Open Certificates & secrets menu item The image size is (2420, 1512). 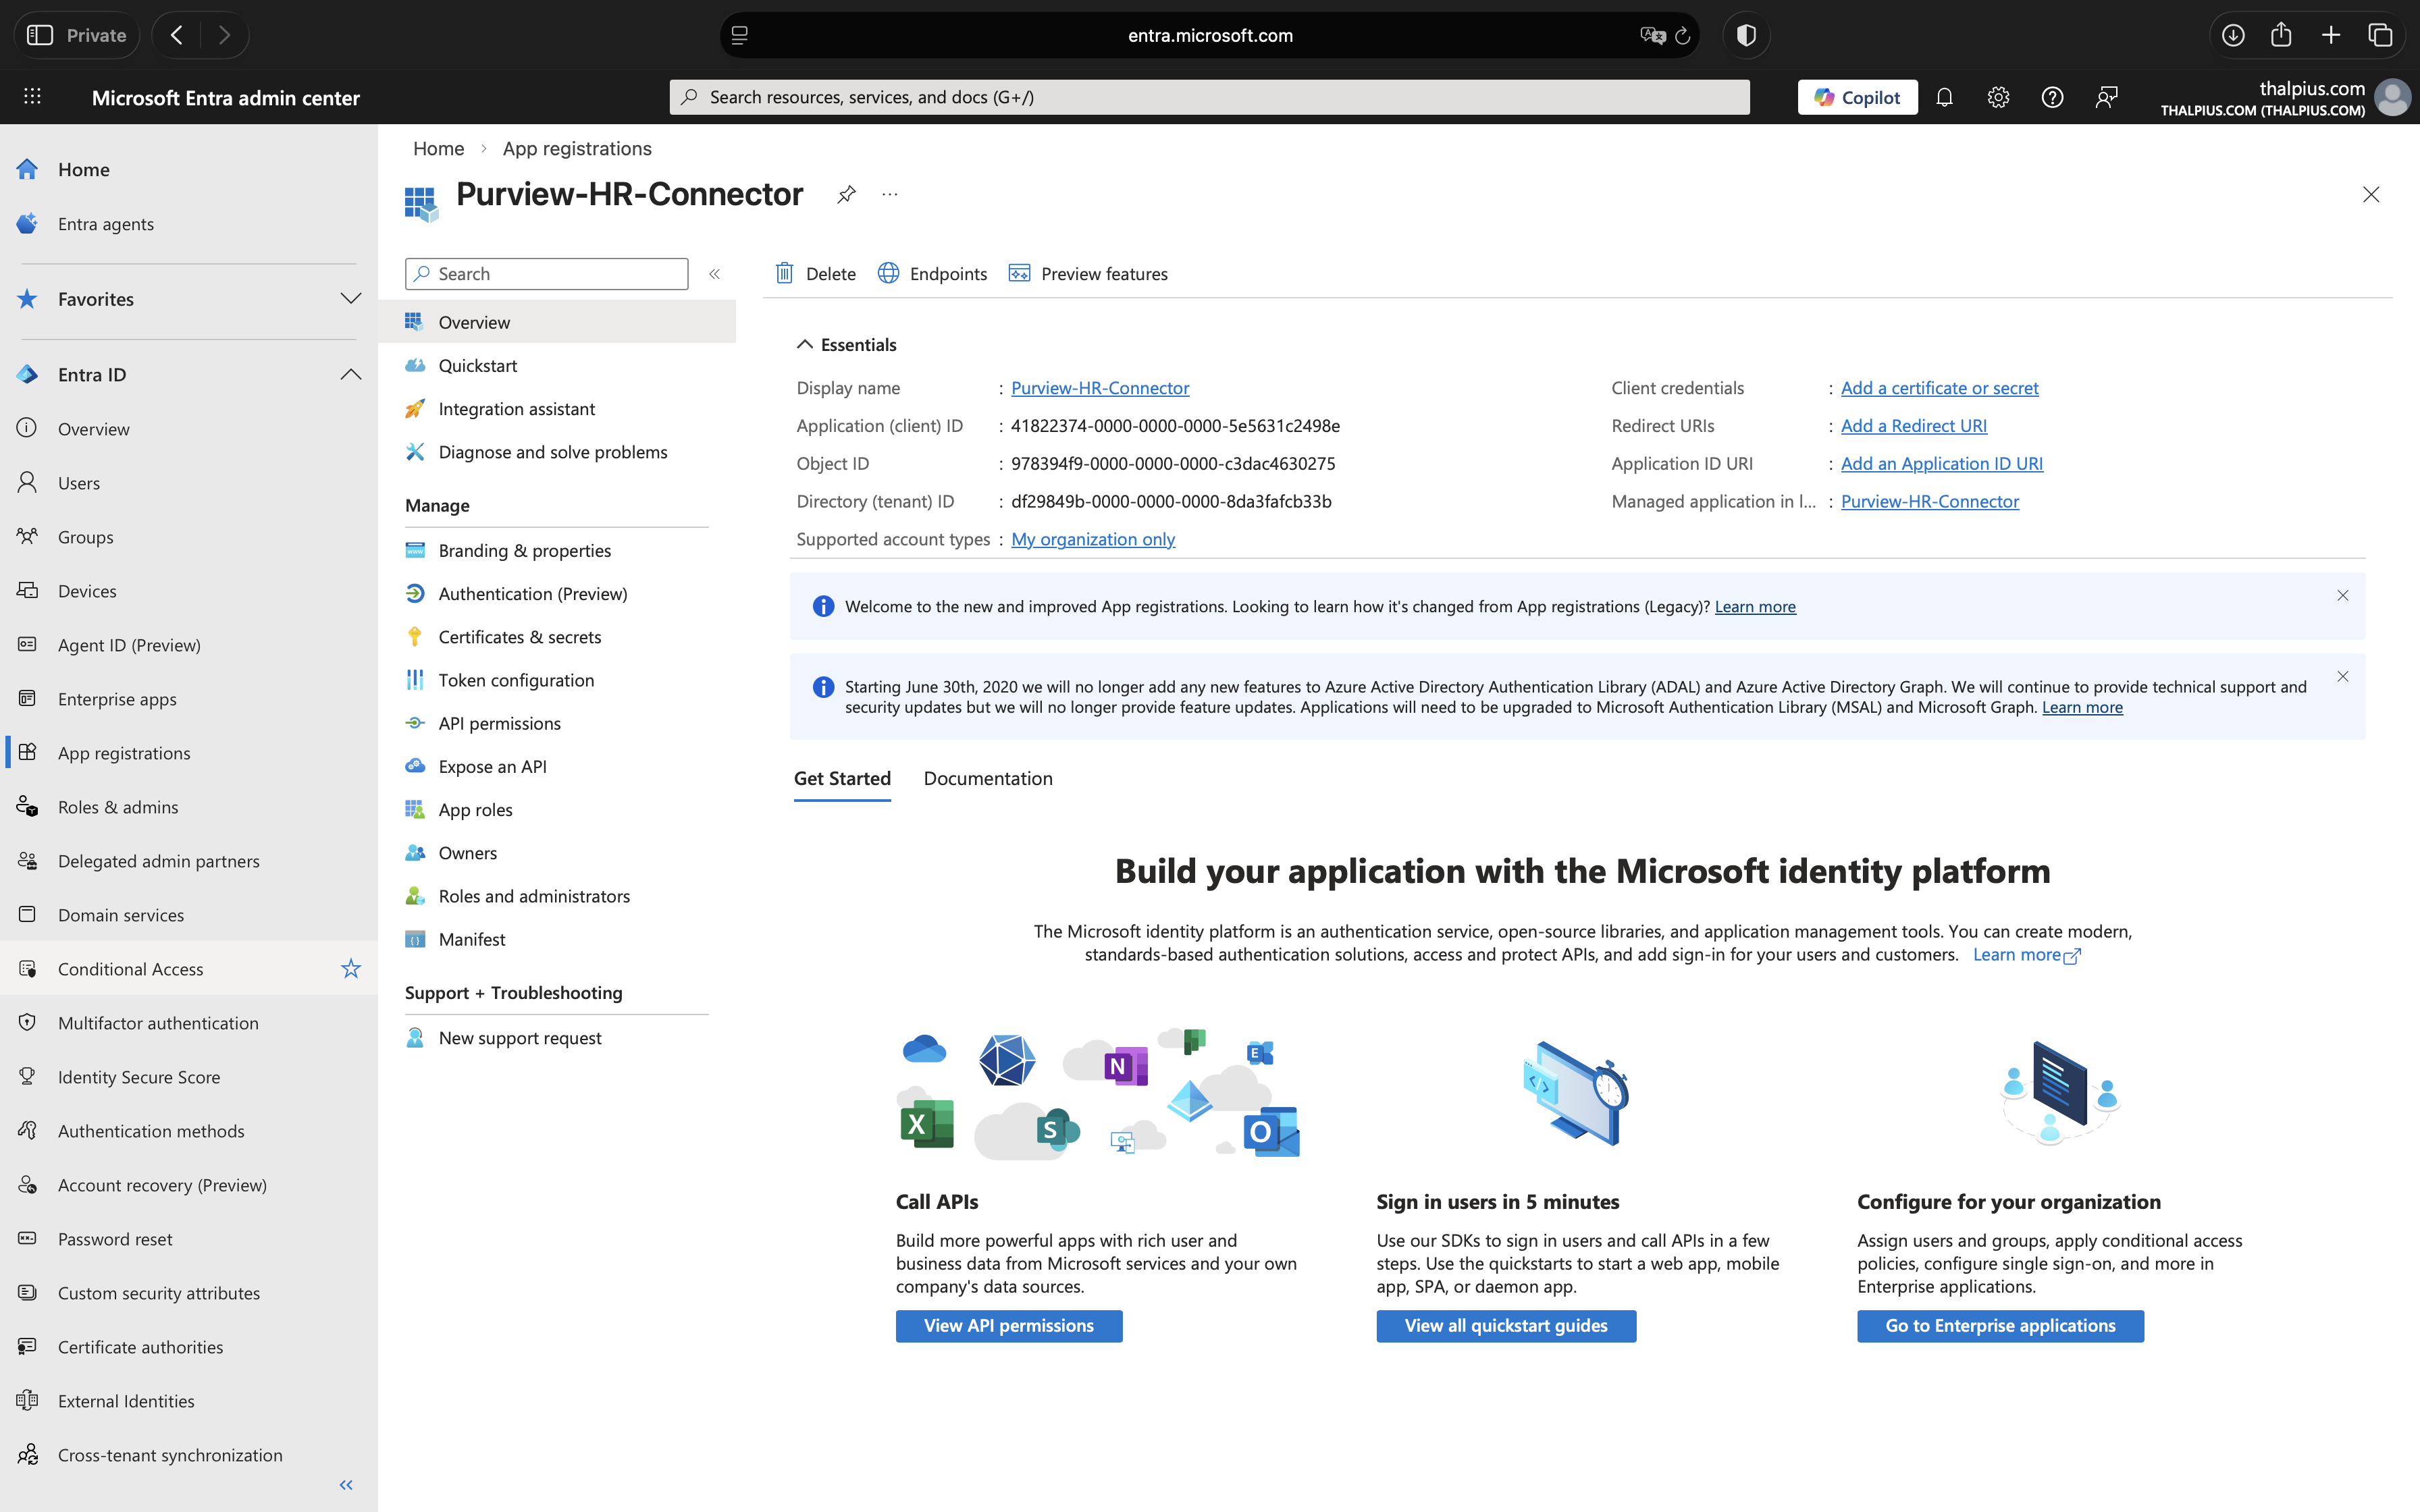(x=519, y=637)
